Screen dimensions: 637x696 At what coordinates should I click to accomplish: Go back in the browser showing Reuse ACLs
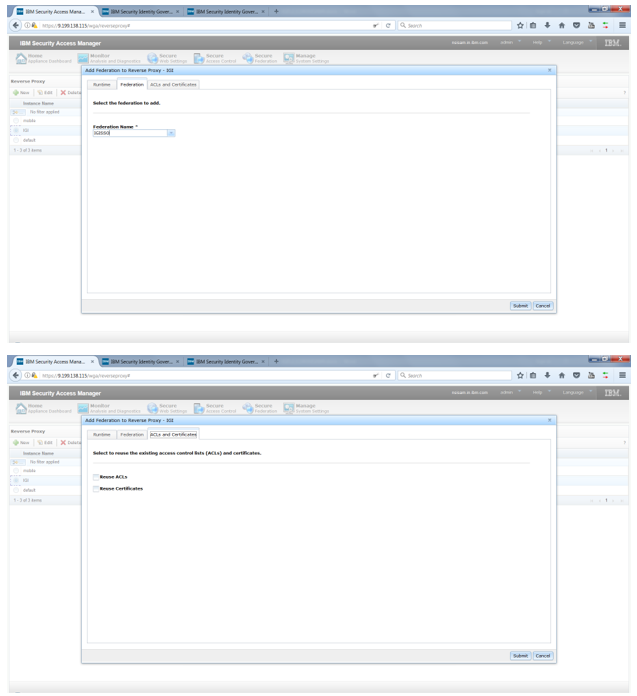16,375
